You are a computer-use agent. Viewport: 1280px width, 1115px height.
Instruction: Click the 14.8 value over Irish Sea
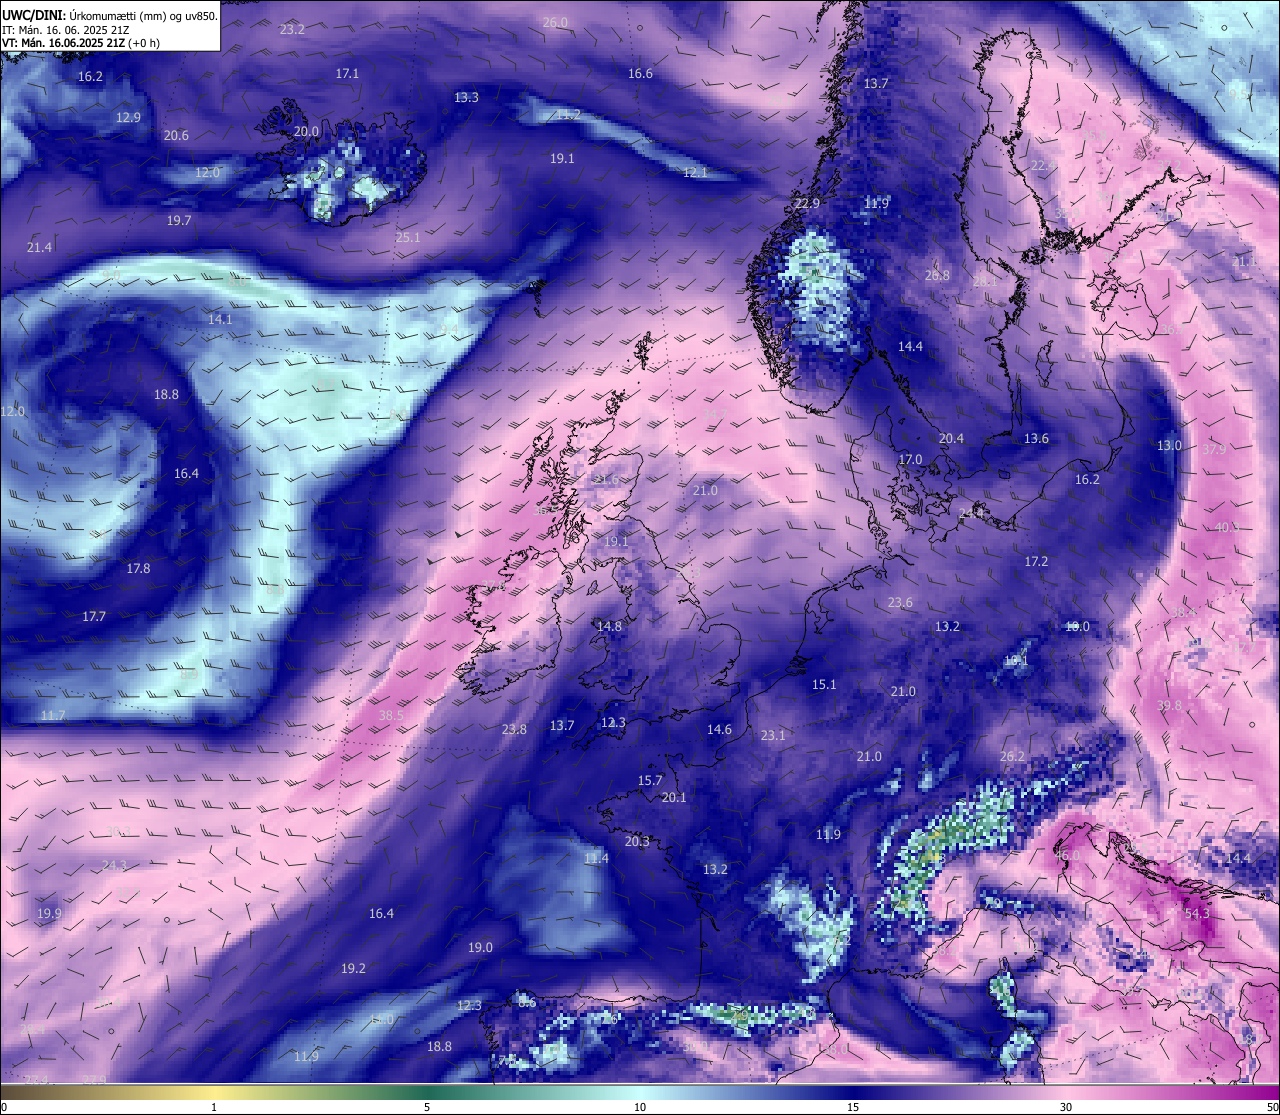(x=609, y=626)
